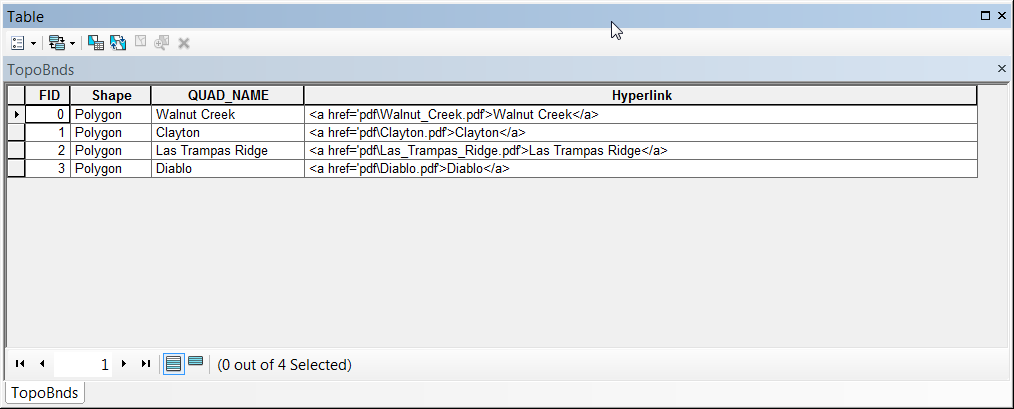The image size is (1014, 409).
Task: Select the TopoBnds tab at bottom
Action: coord(45,393)
